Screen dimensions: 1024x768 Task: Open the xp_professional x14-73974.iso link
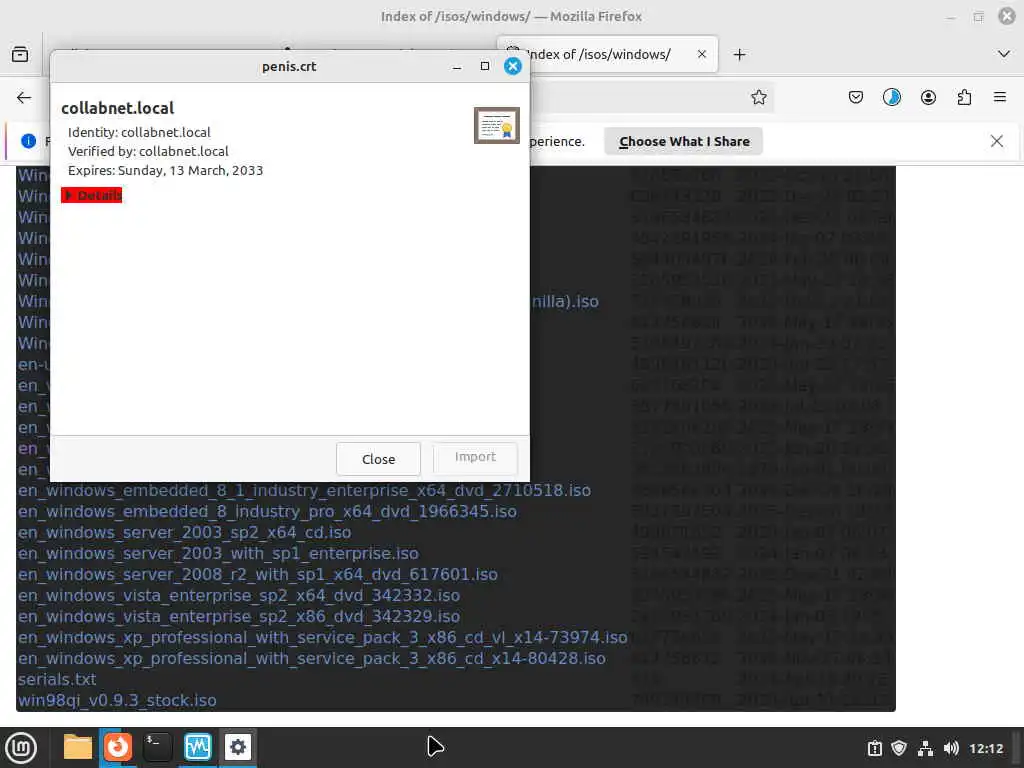point(323,637)
